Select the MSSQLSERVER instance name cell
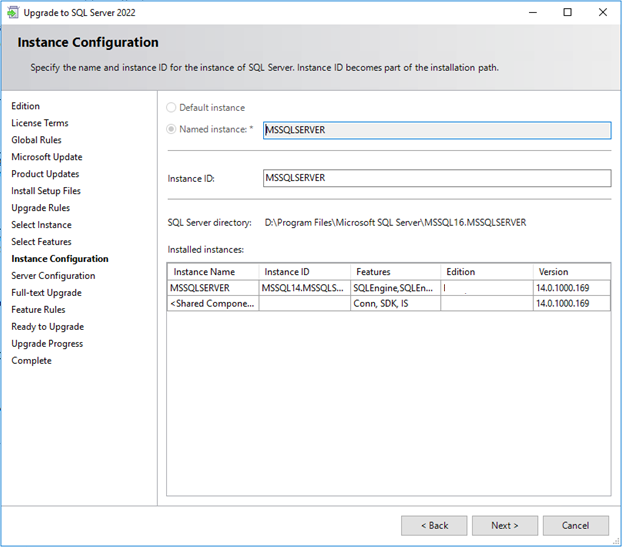 tap(213, 288)
